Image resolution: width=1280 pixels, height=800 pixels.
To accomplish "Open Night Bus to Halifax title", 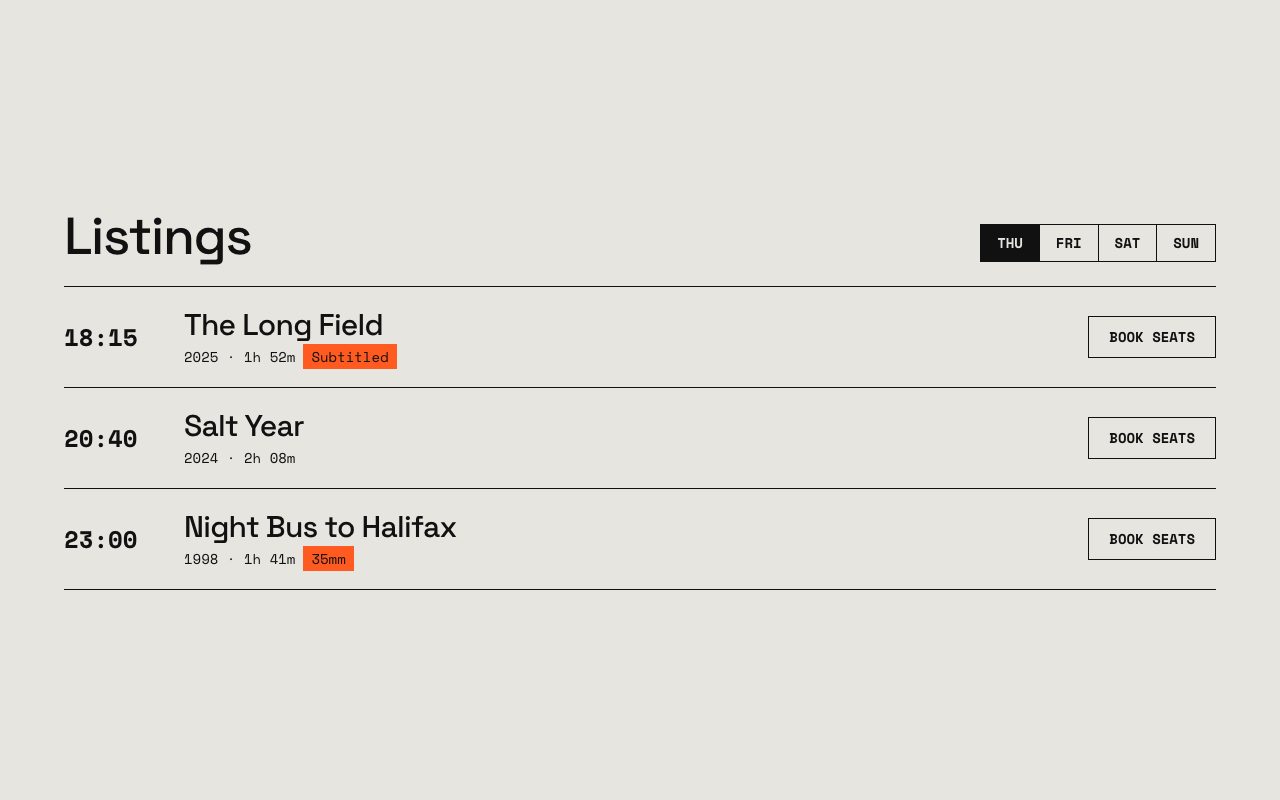I will [320, 527].
